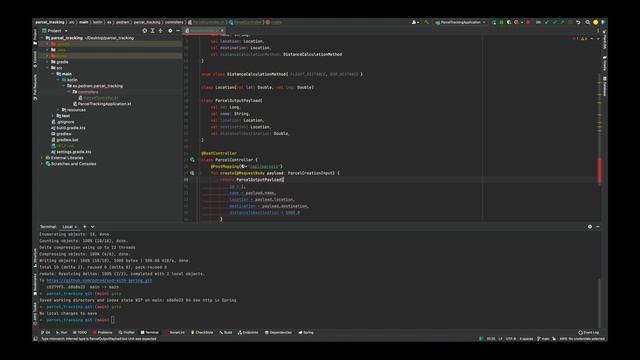The image size is (640, 360).
Task: Expand Scratches and Consoles
Action: (42, 164)
